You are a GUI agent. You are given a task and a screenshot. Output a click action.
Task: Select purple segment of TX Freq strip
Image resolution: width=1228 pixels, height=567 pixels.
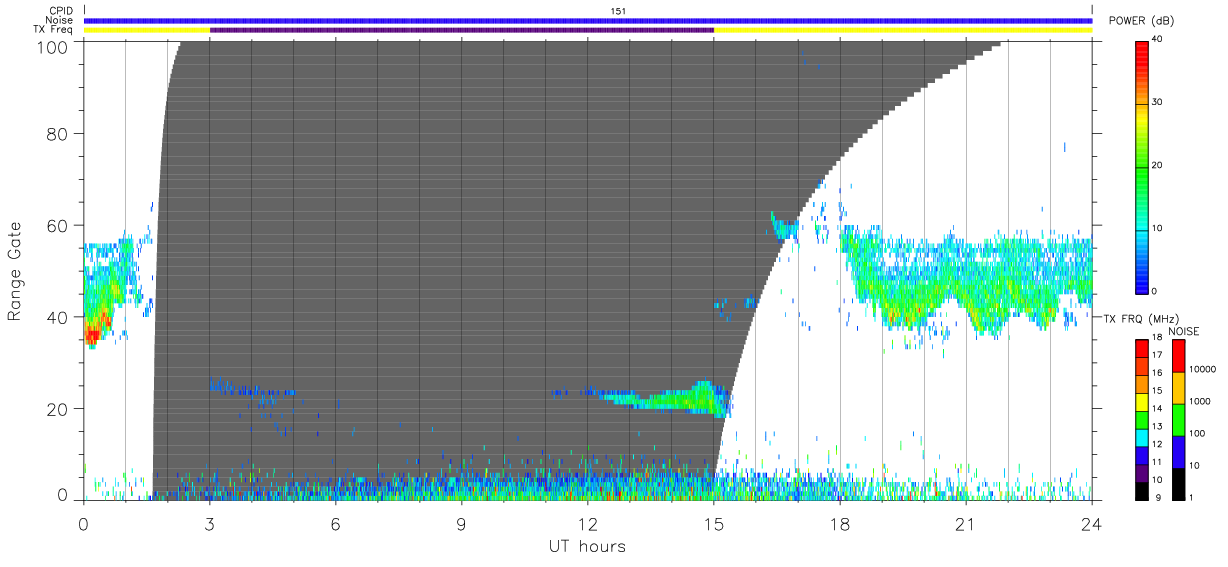[x=462, y=30]
